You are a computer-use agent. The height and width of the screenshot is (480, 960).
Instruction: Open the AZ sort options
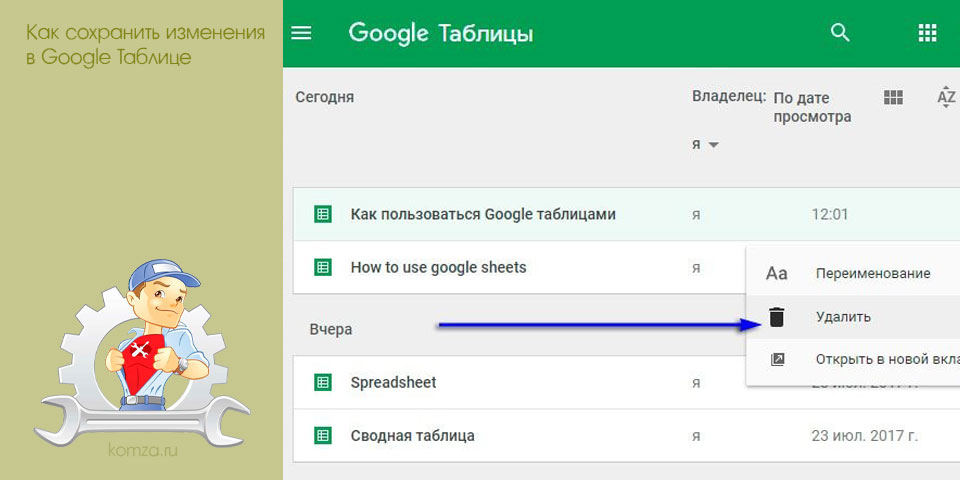947,97
